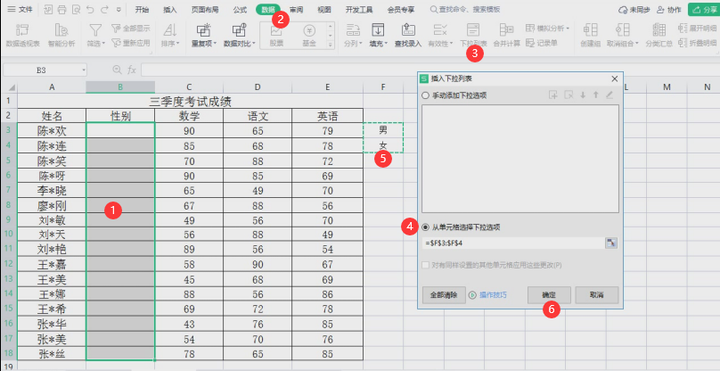Open the 文件 file menu
The image size is (720, 371).
[x=20, y=9]
